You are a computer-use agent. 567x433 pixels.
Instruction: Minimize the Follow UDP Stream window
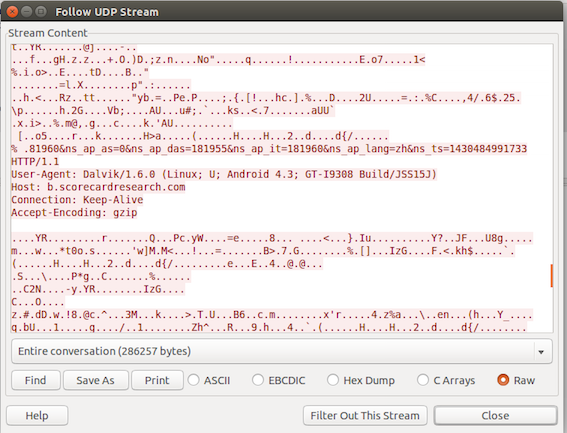coord(26,12)
